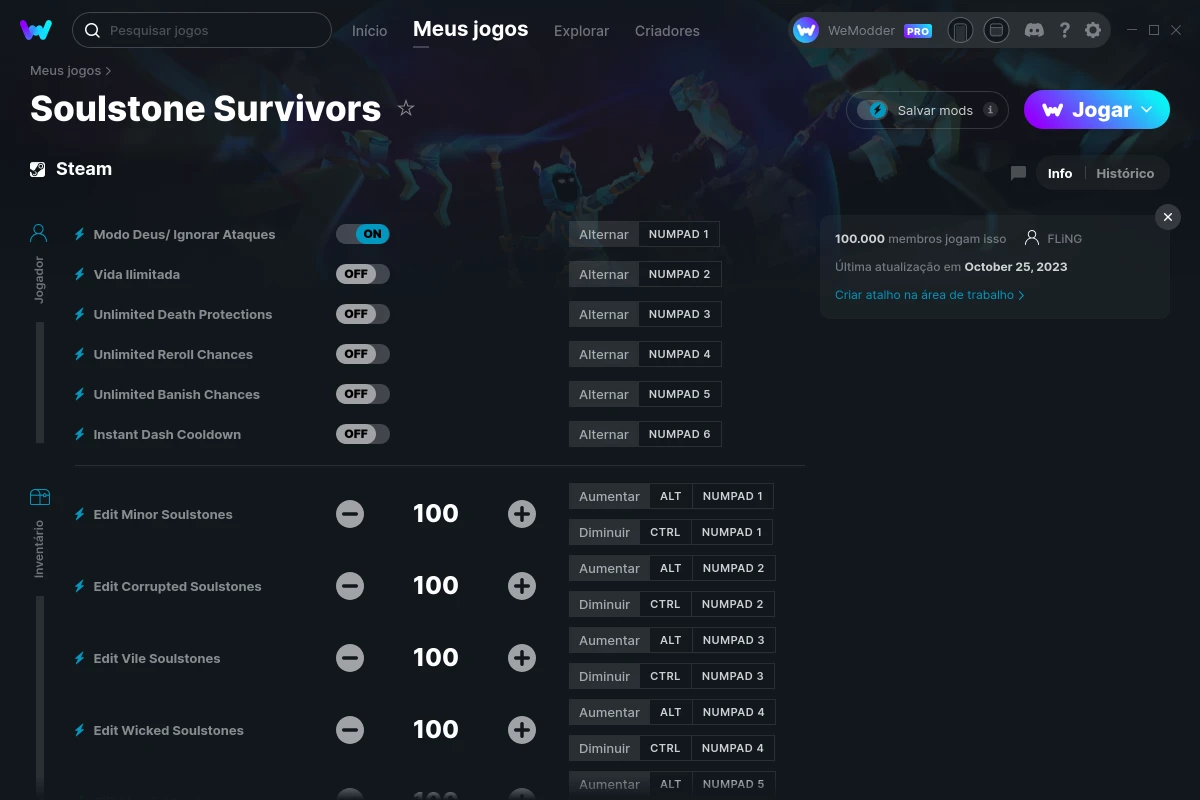Click the Meus jogos breadcrumb link
The image size is (1200, 800).
tap(66, 71)
